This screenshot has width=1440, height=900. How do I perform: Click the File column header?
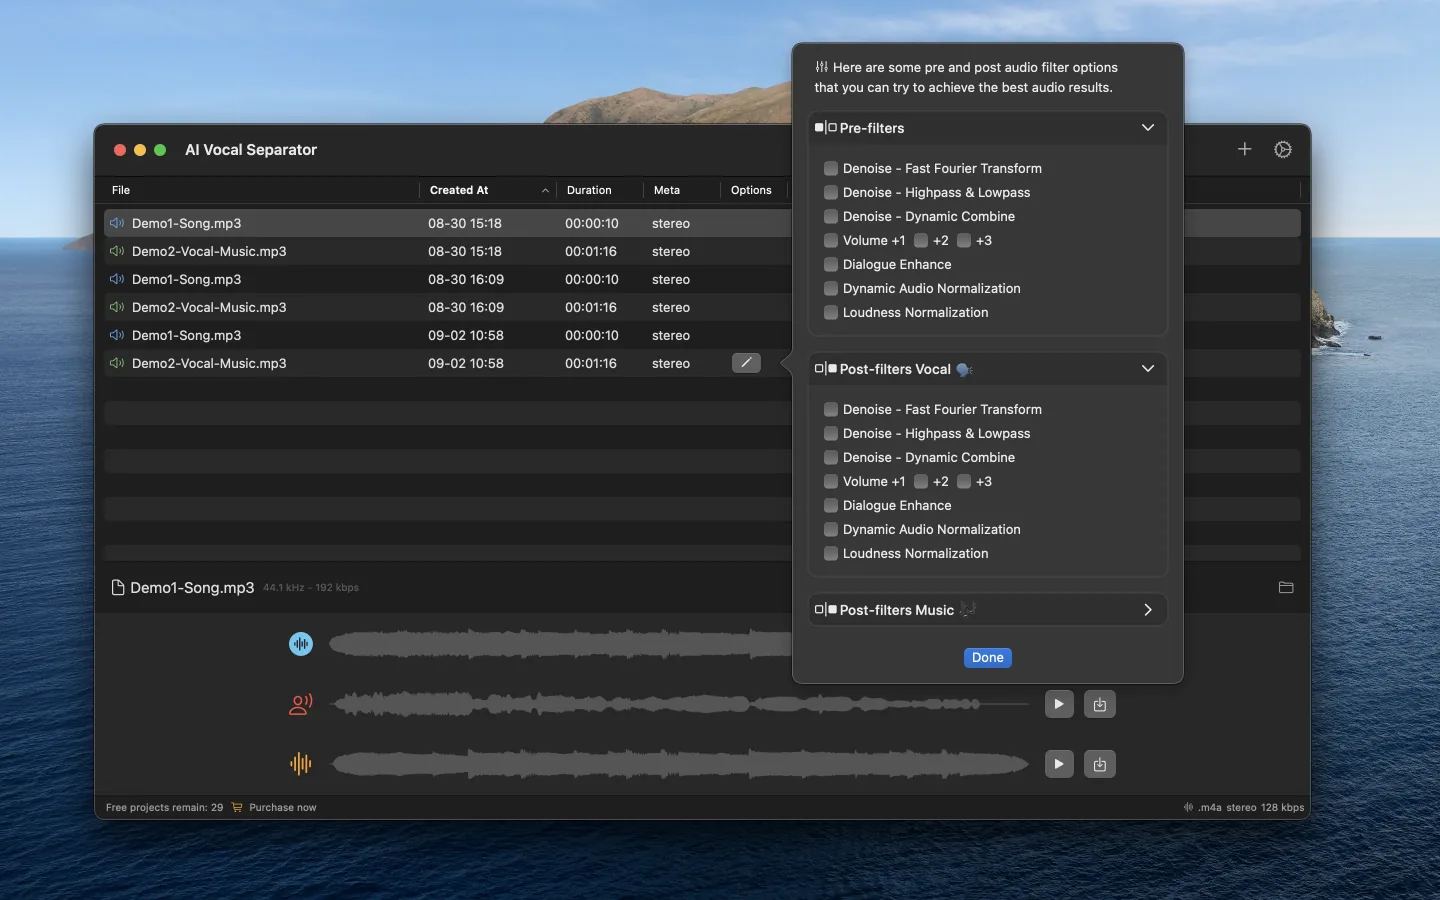pos(262,190)
